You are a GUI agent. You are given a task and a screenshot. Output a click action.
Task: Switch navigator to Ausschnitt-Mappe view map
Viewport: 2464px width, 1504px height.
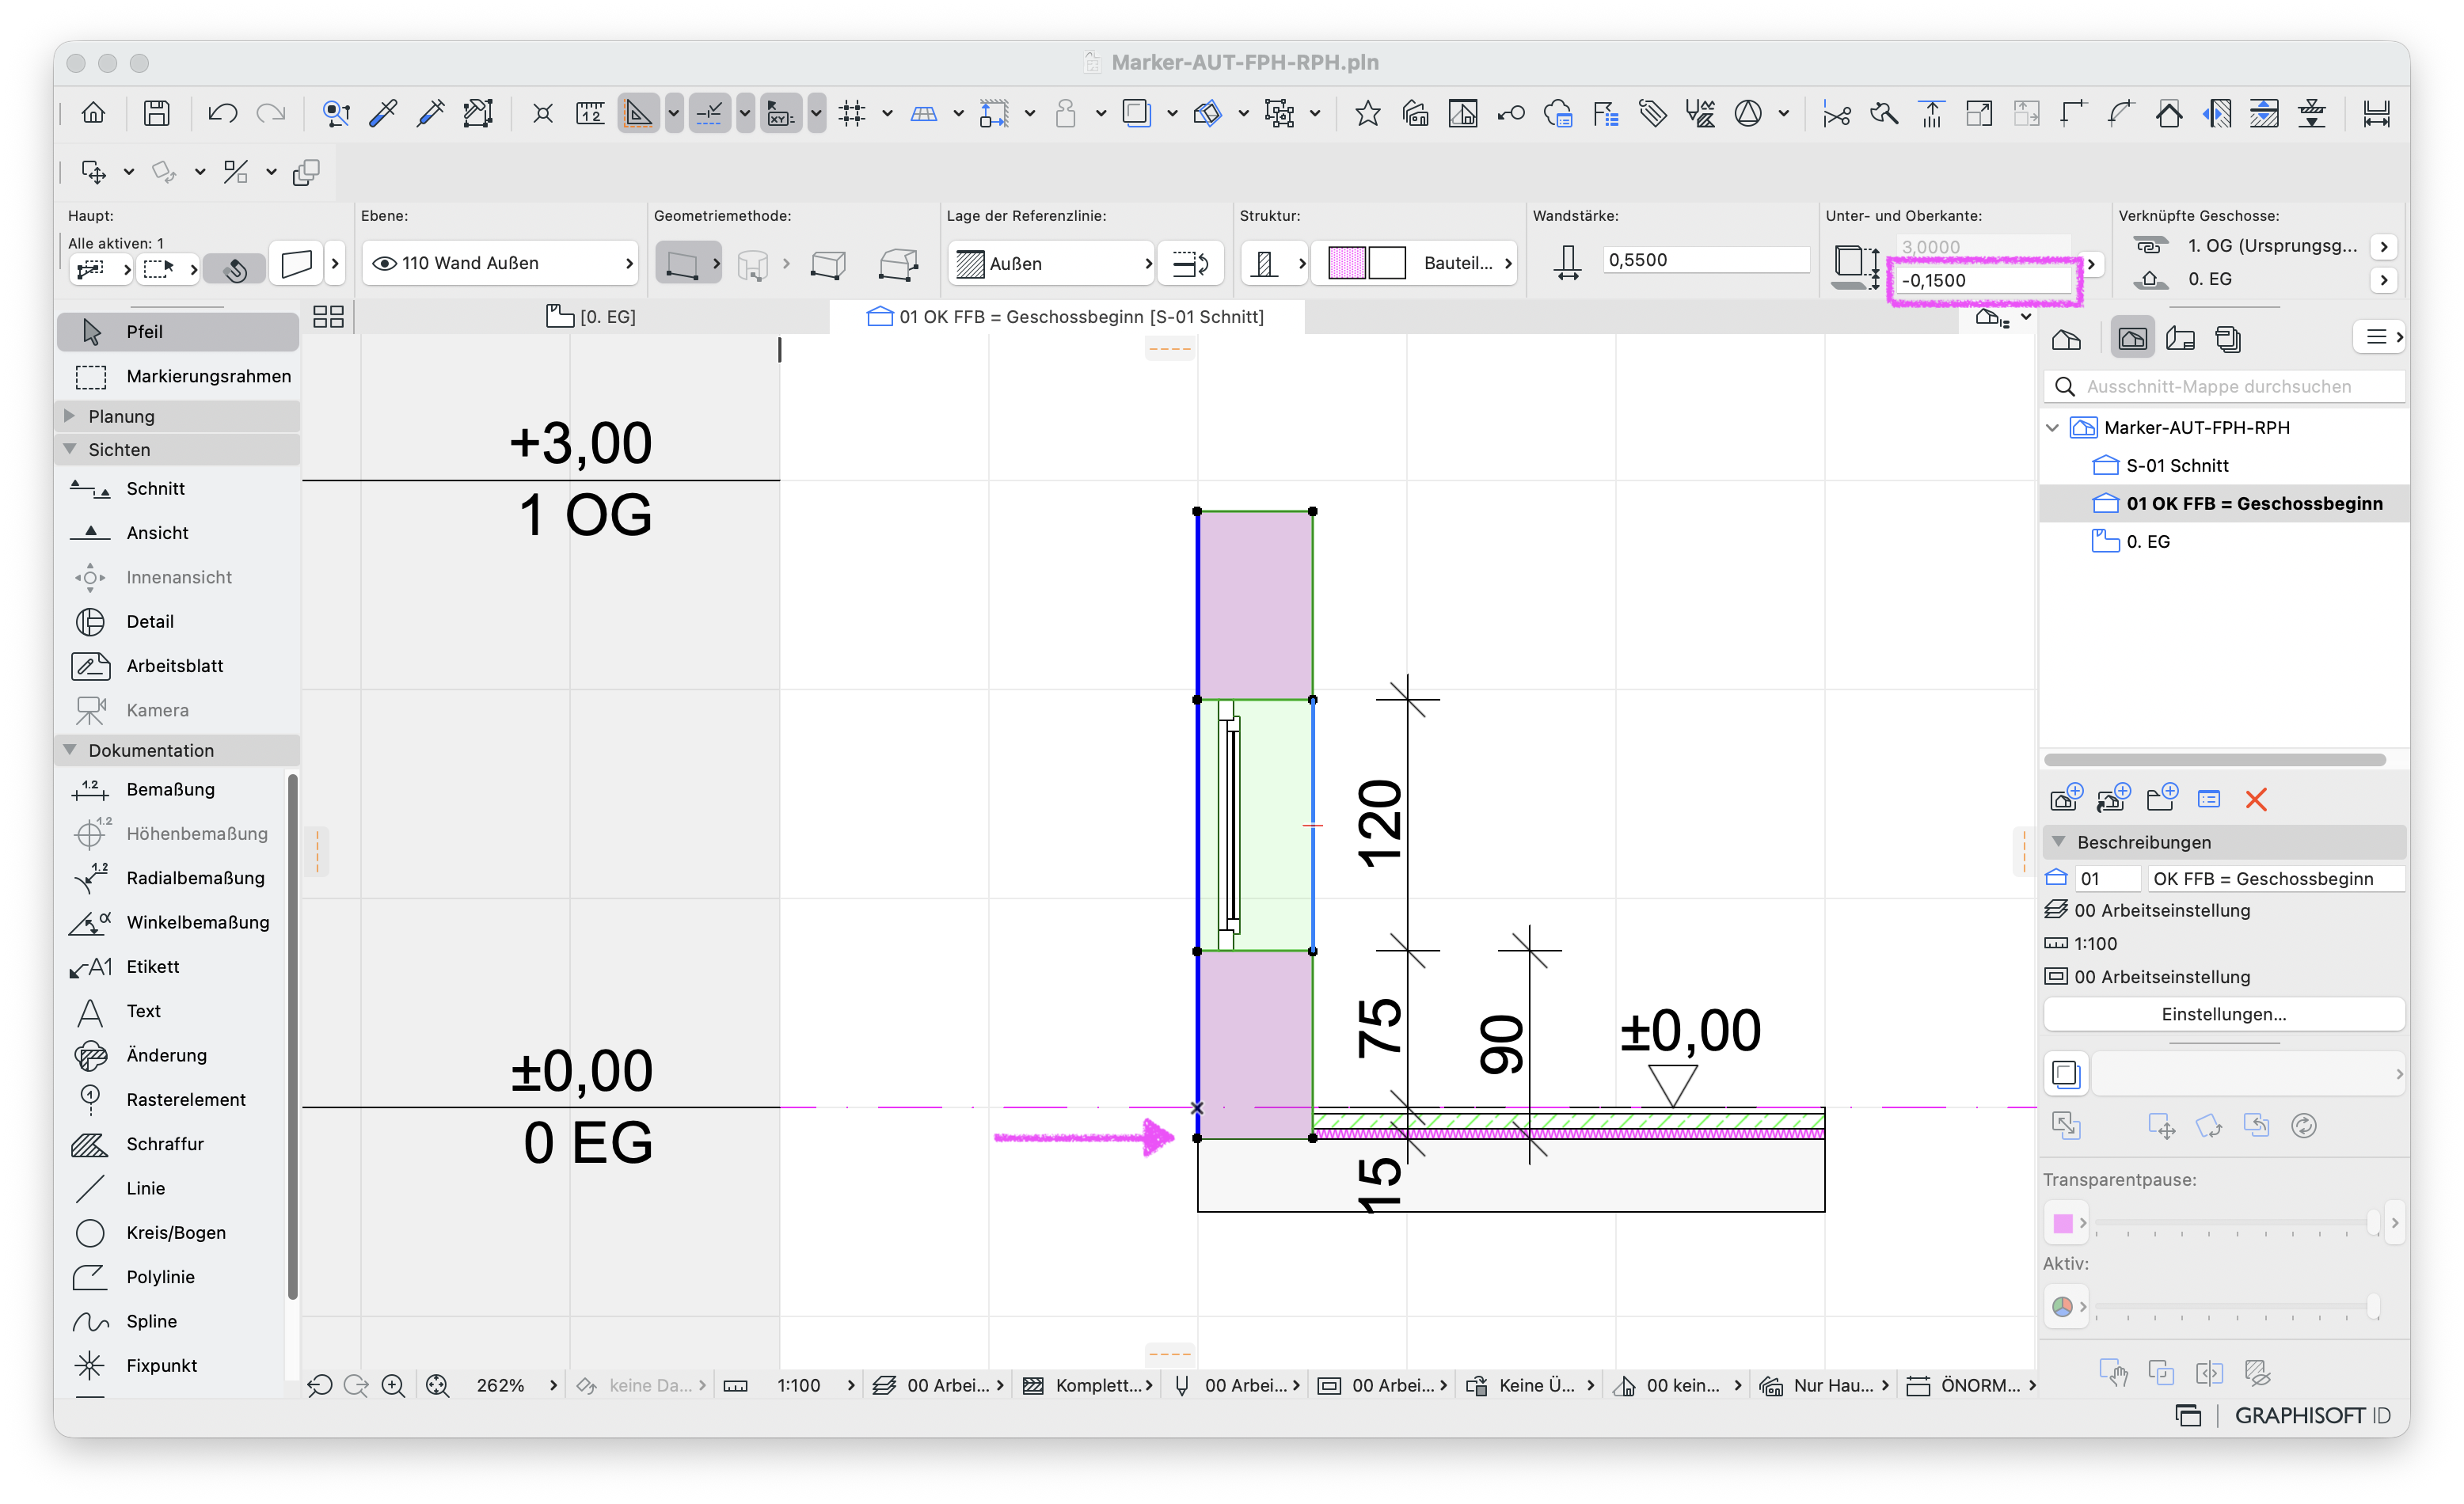coord(2131,339)
